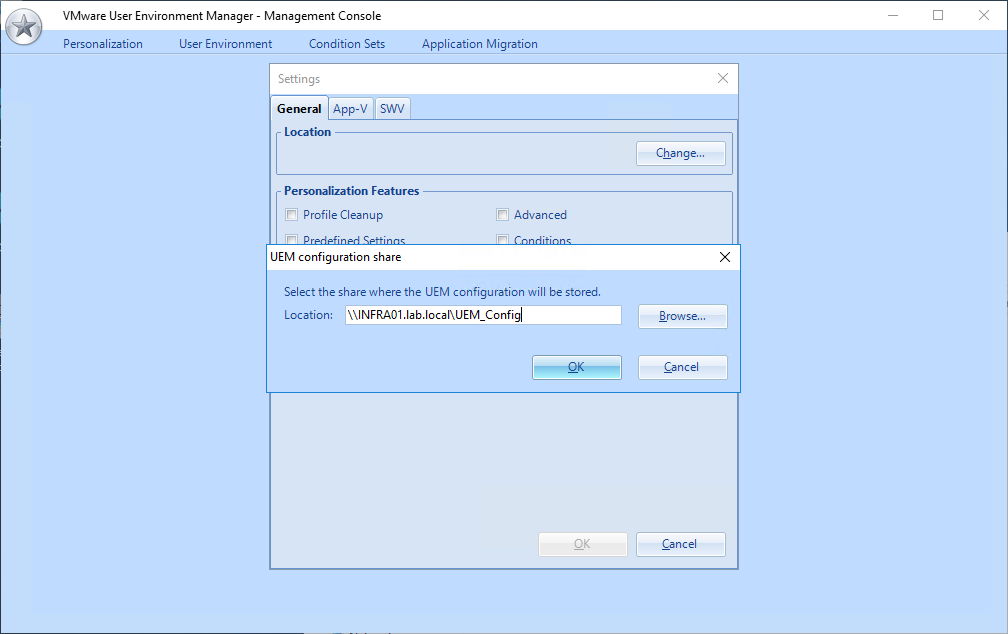Screen dimensions: 1008x634
Task: Click into the Location path field
Action: pyautogui.click(x=483, y=315)
